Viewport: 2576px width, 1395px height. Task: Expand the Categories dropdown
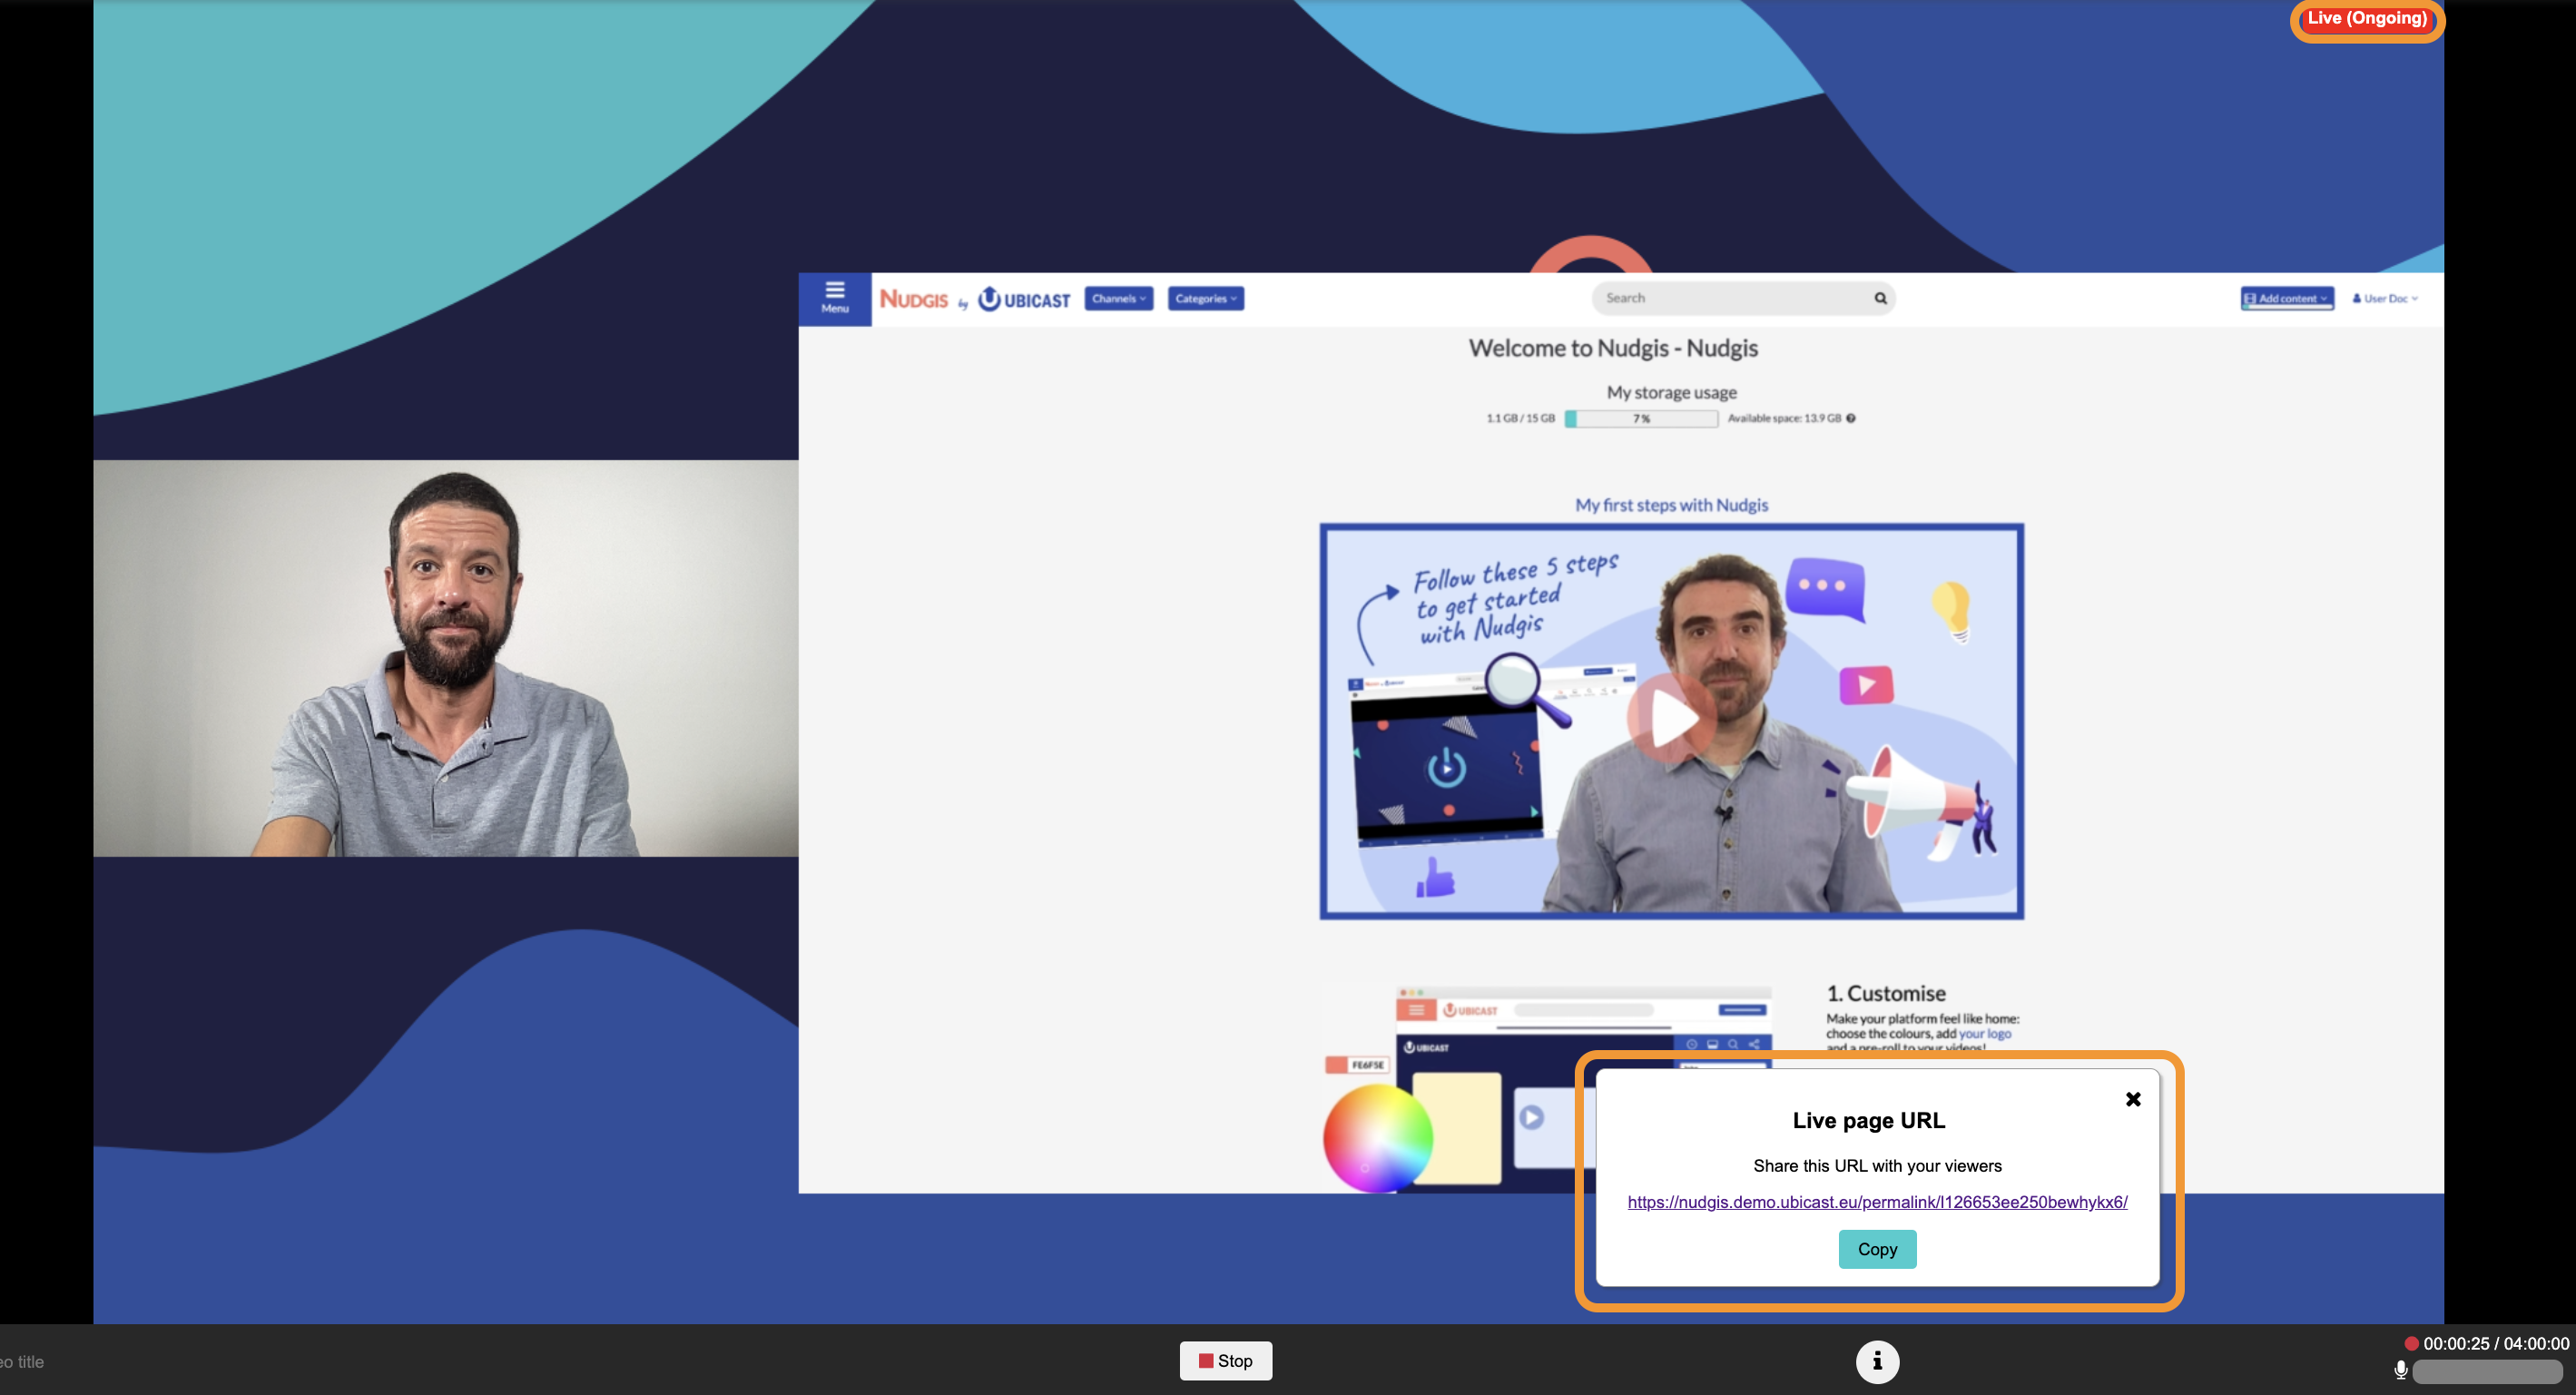tap(1206, 298)
